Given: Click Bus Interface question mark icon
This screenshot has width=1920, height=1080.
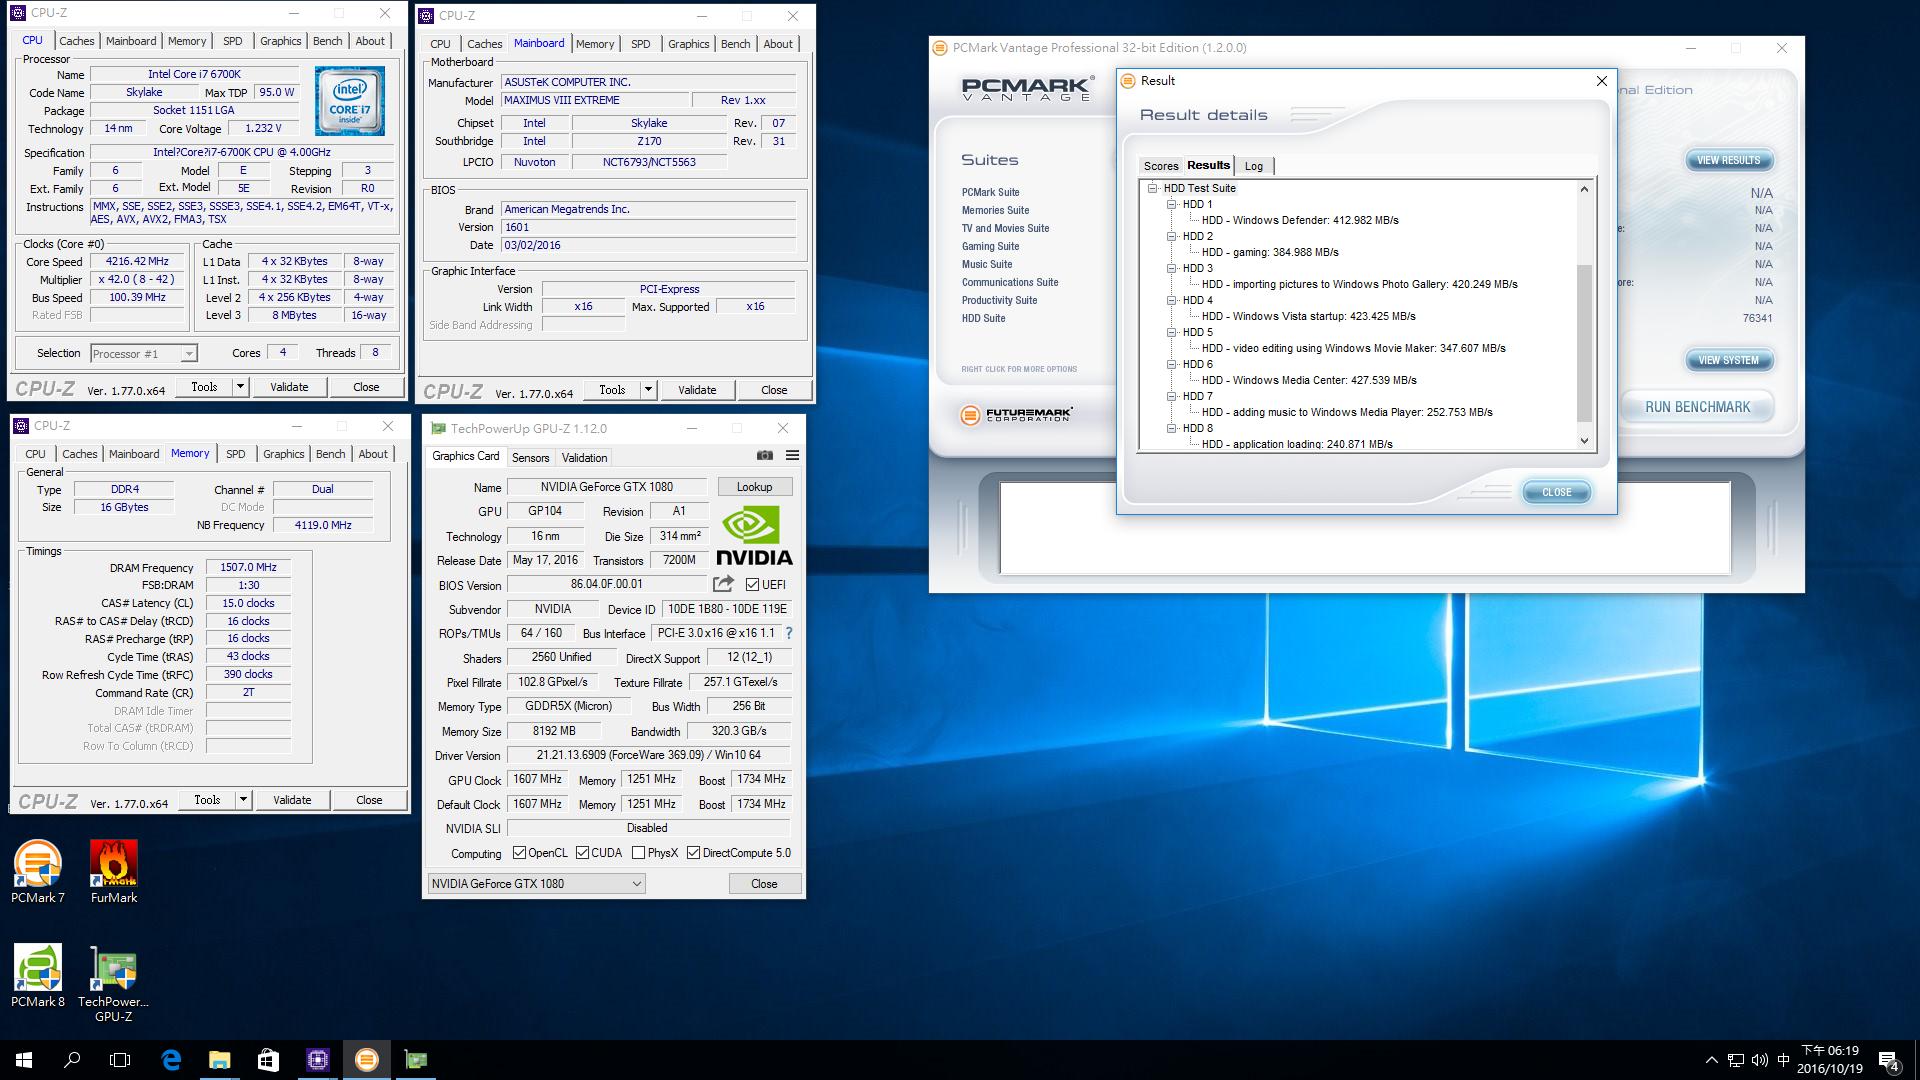Looking at the screenshot, I should click(789, 633).
